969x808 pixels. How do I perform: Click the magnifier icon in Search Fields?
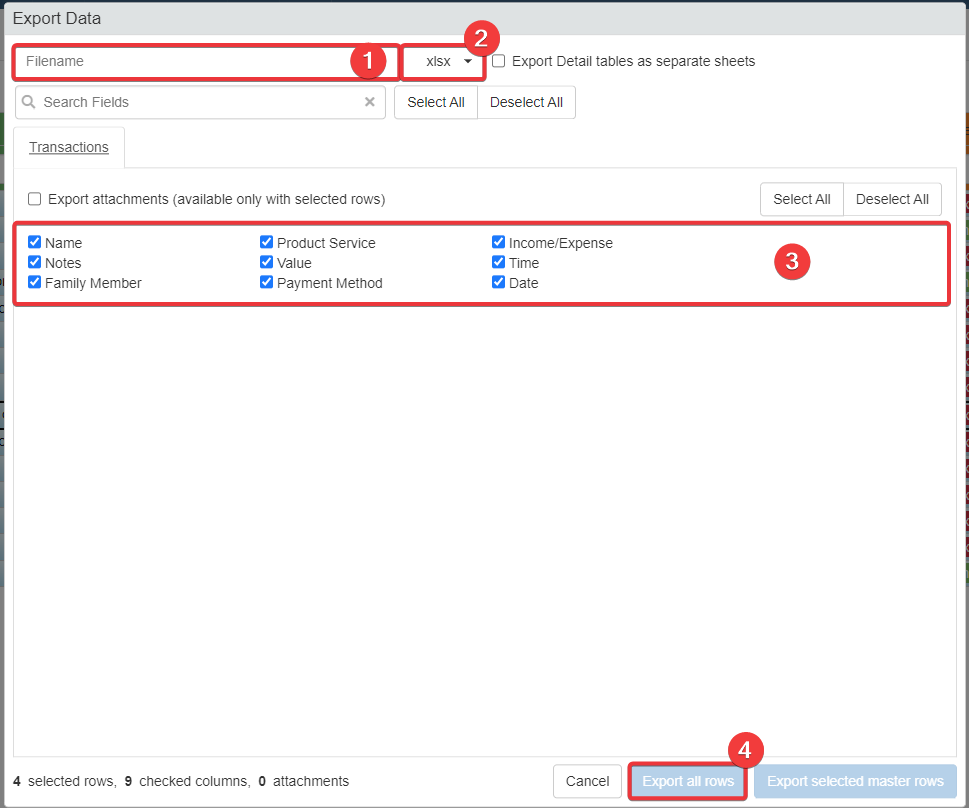tap(29, 102)
